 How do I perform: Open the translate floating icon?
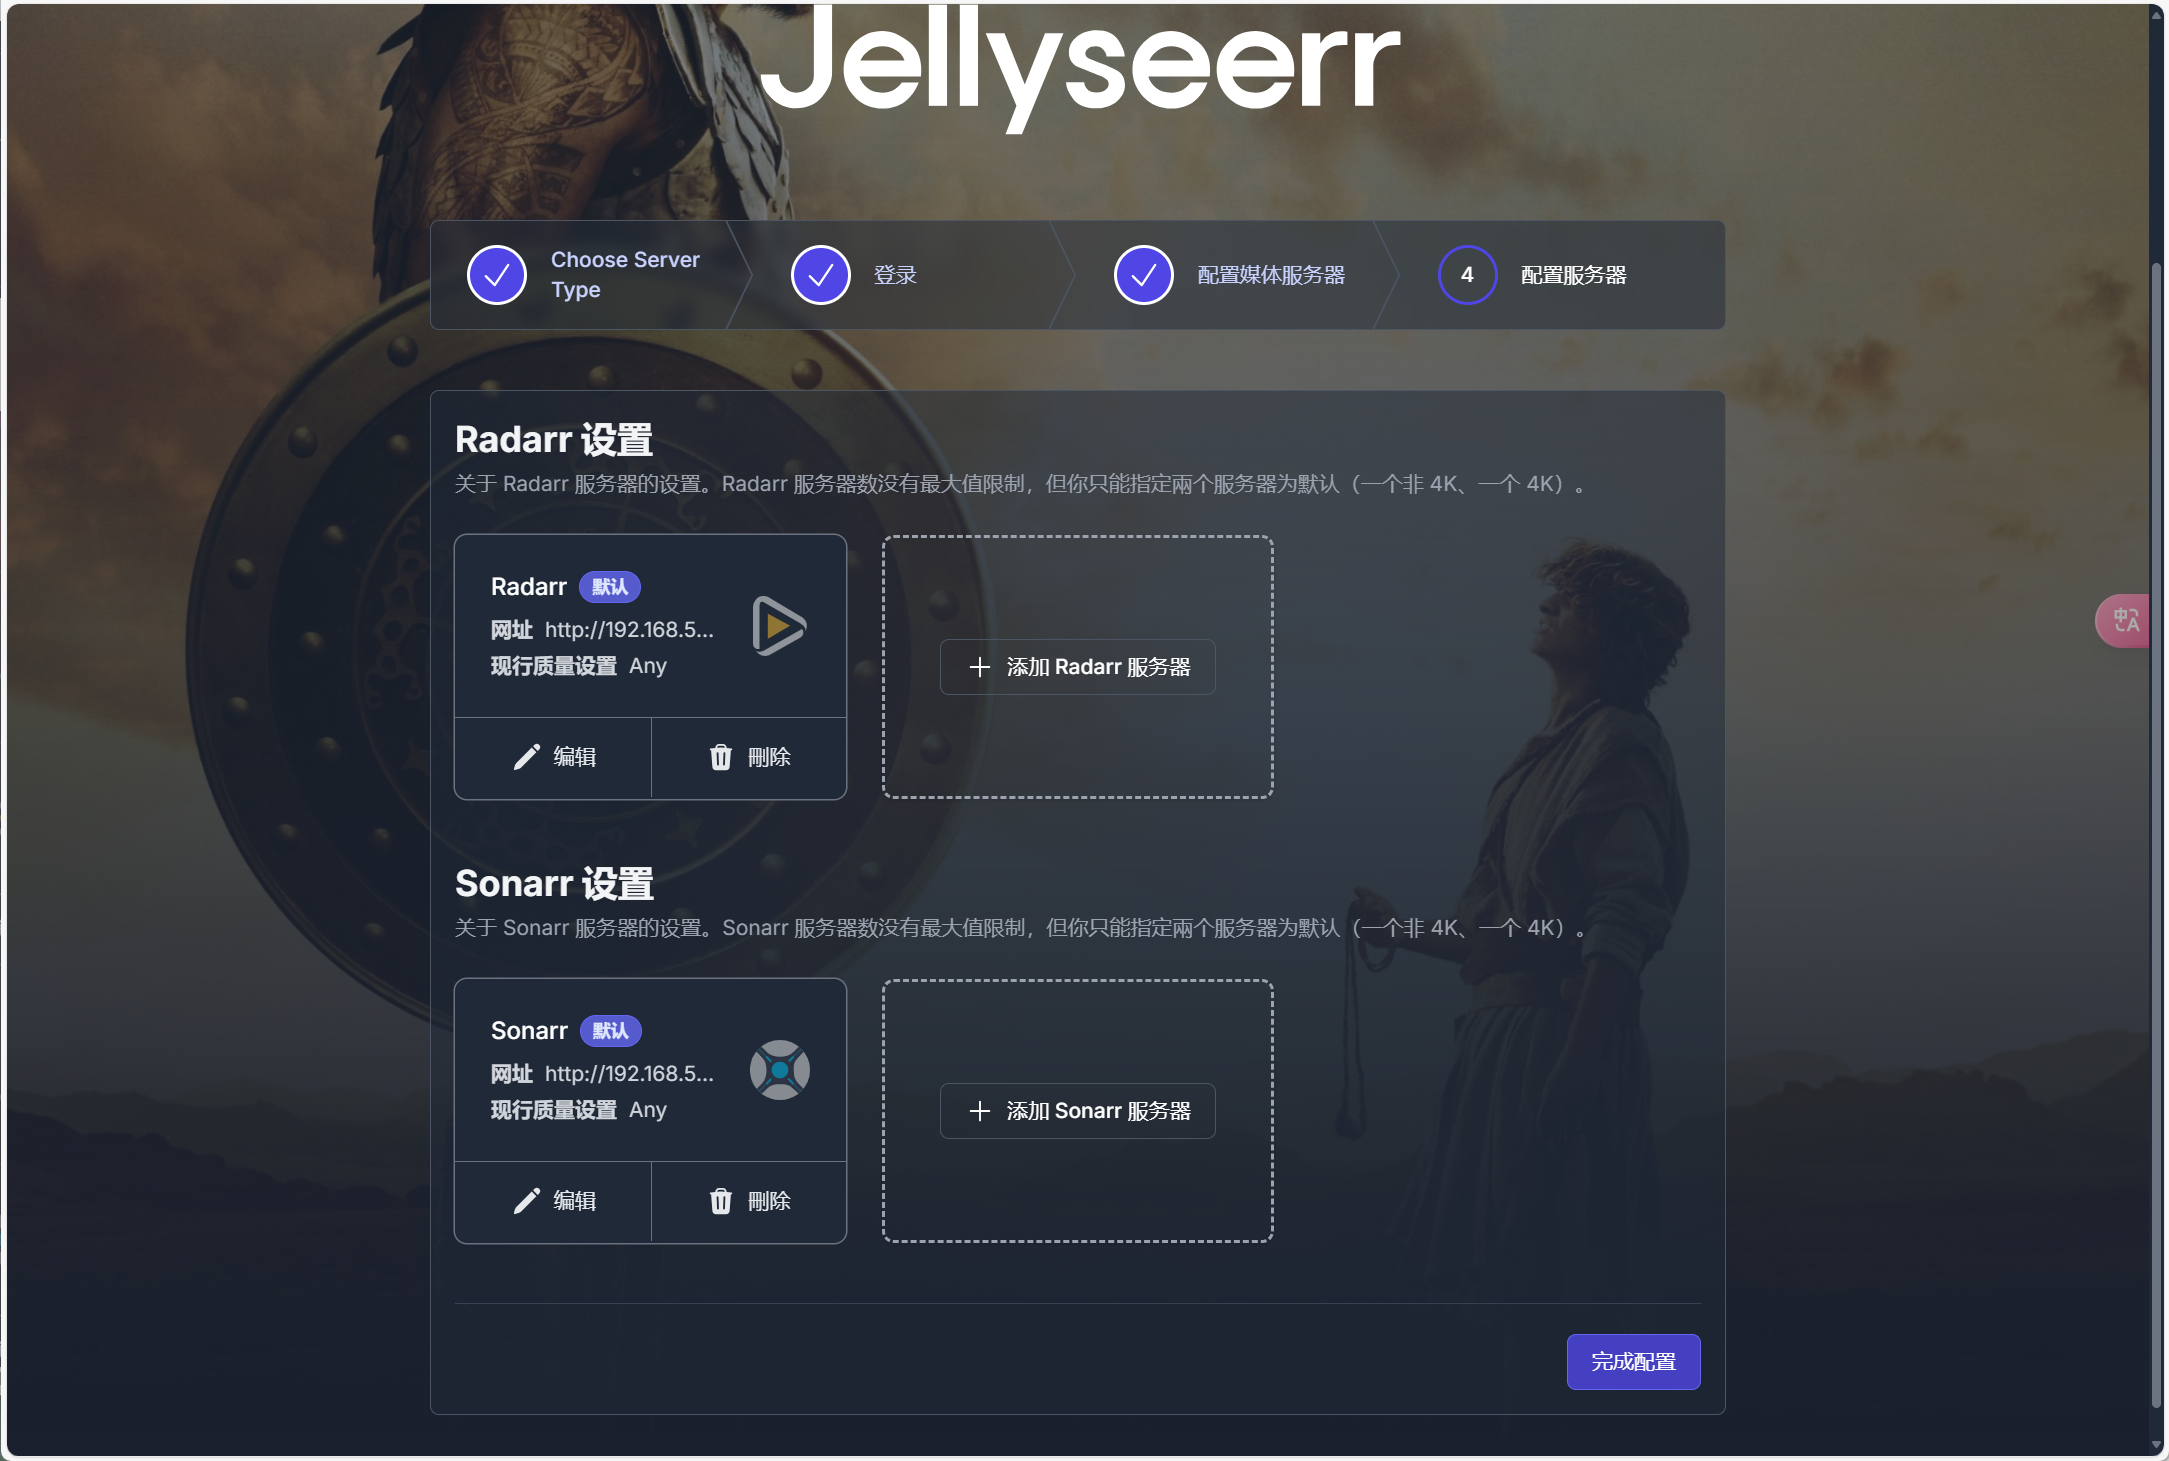[2124, 621]
